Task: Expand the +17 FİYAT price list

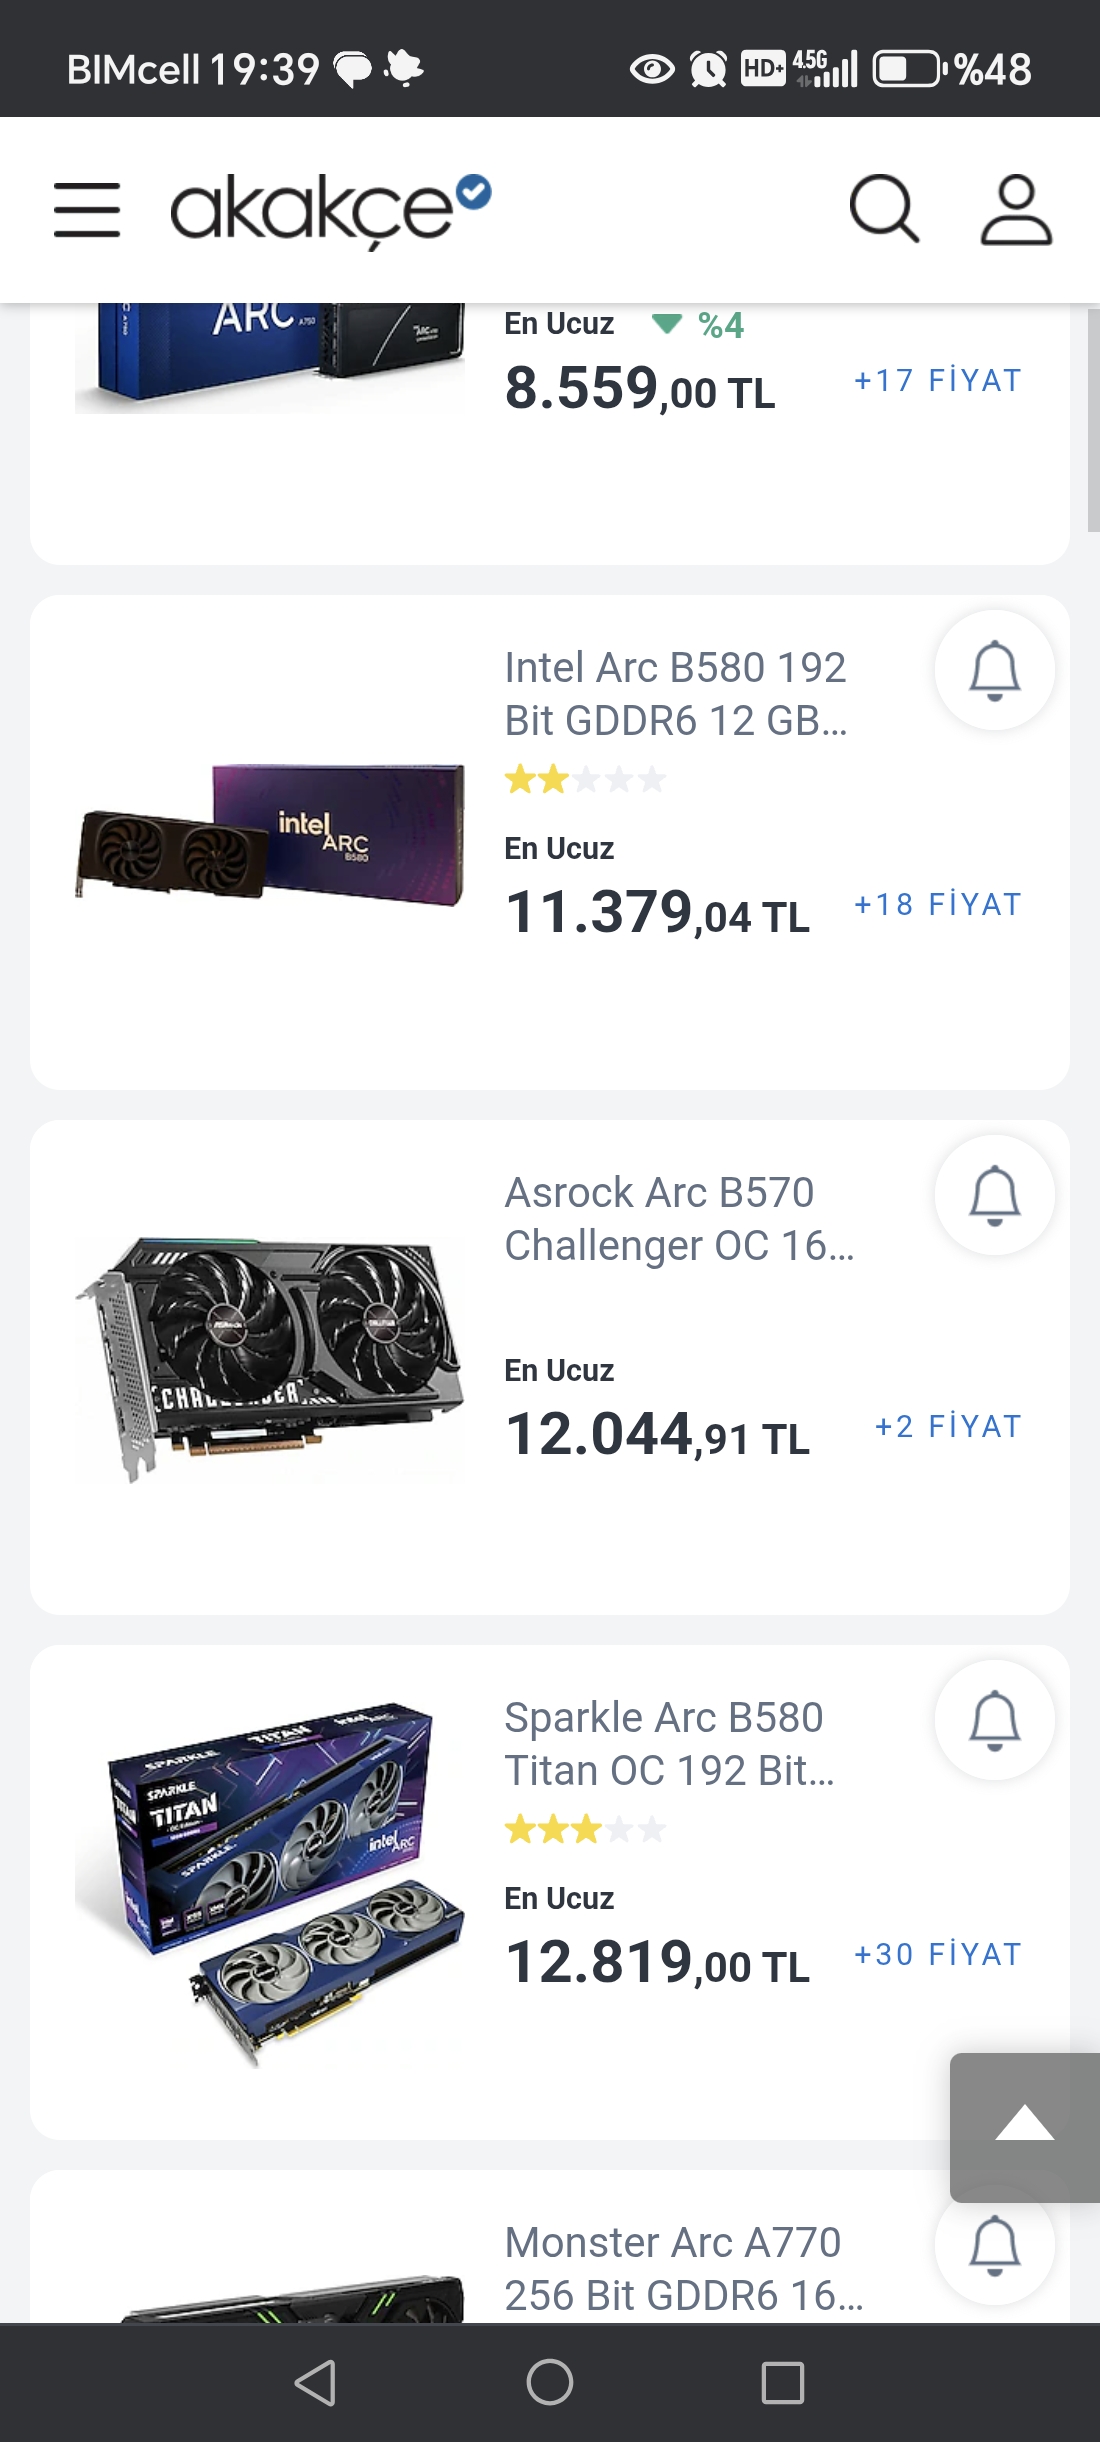Action: pos(937,380)
